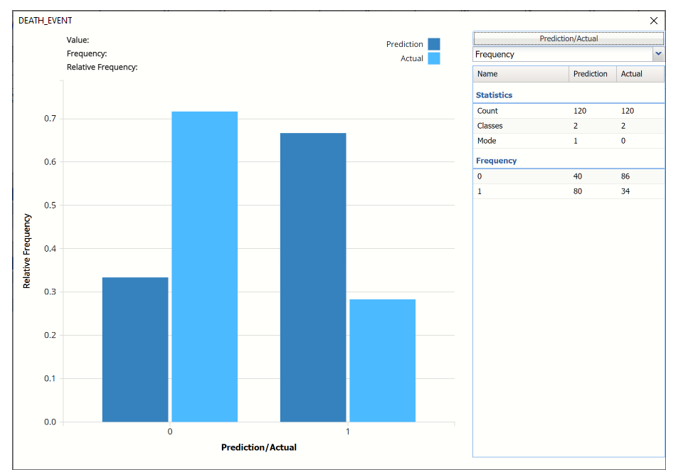This screenshot has width=678, height=474.
Task: Click the Actual bar for class 1
Action: pyautogui.click(x=382, y=360)
